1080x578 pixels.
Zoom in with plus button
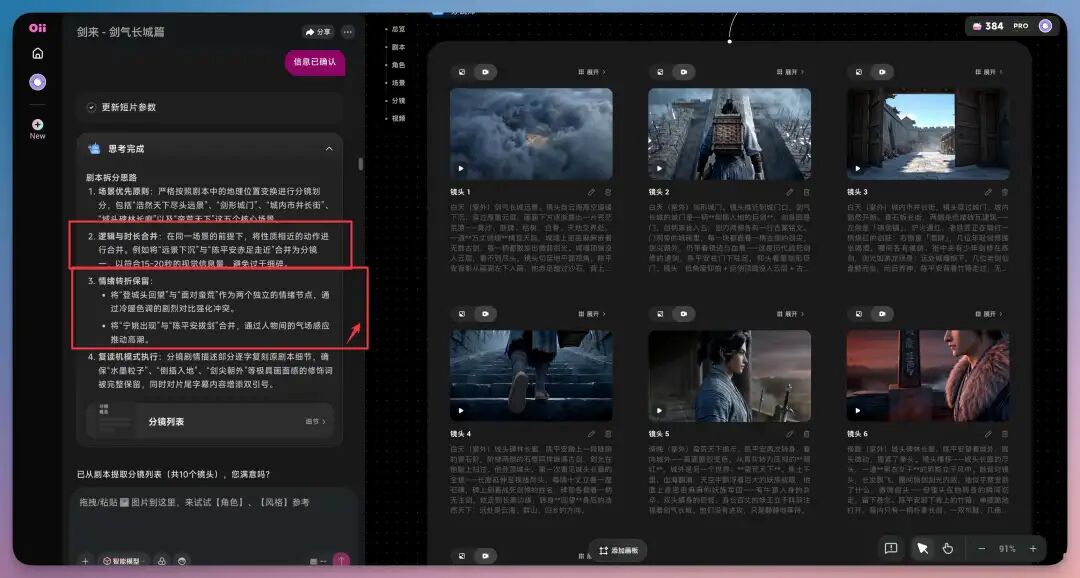1033,548
